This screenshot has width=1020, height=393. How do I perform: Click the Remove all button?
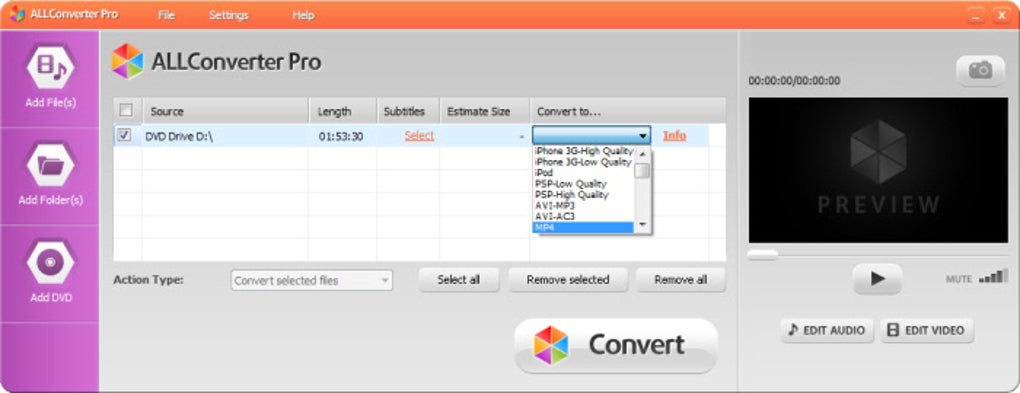[x=680, y=280]
